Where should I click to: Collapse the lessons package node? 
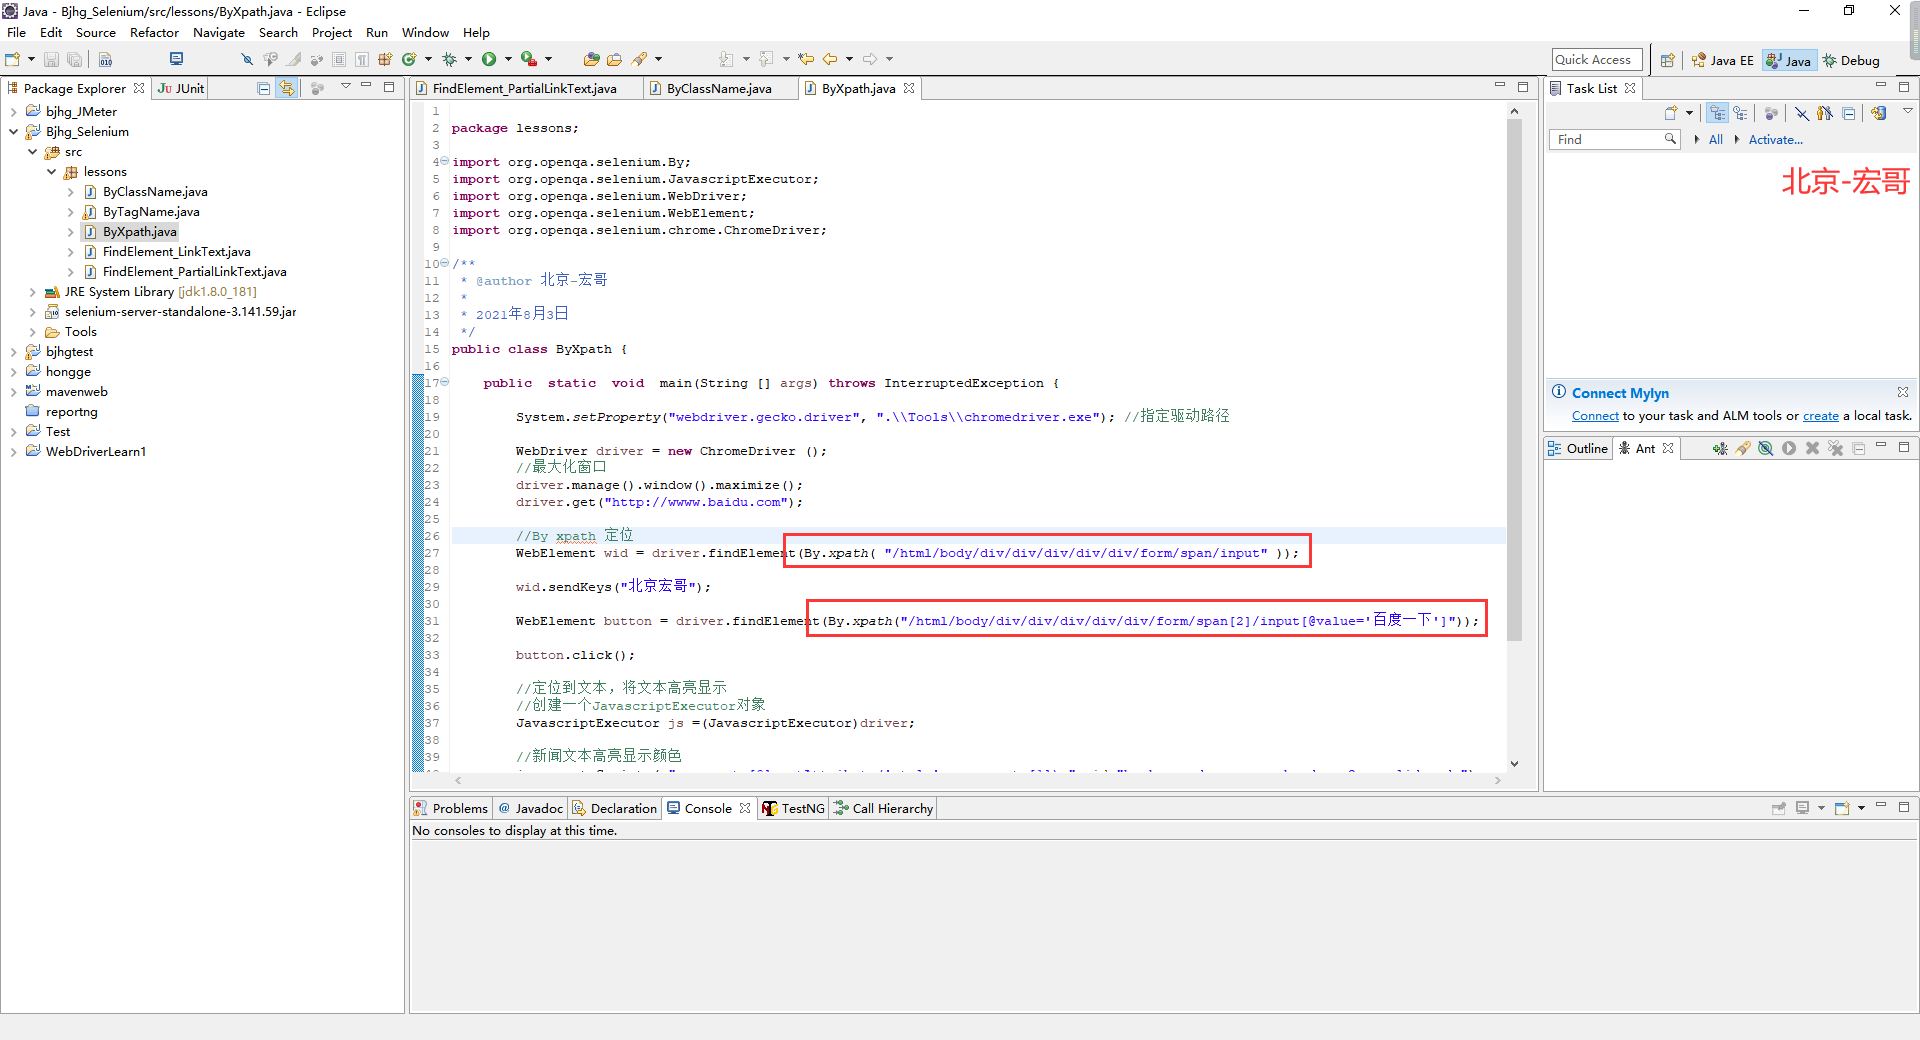51,171
